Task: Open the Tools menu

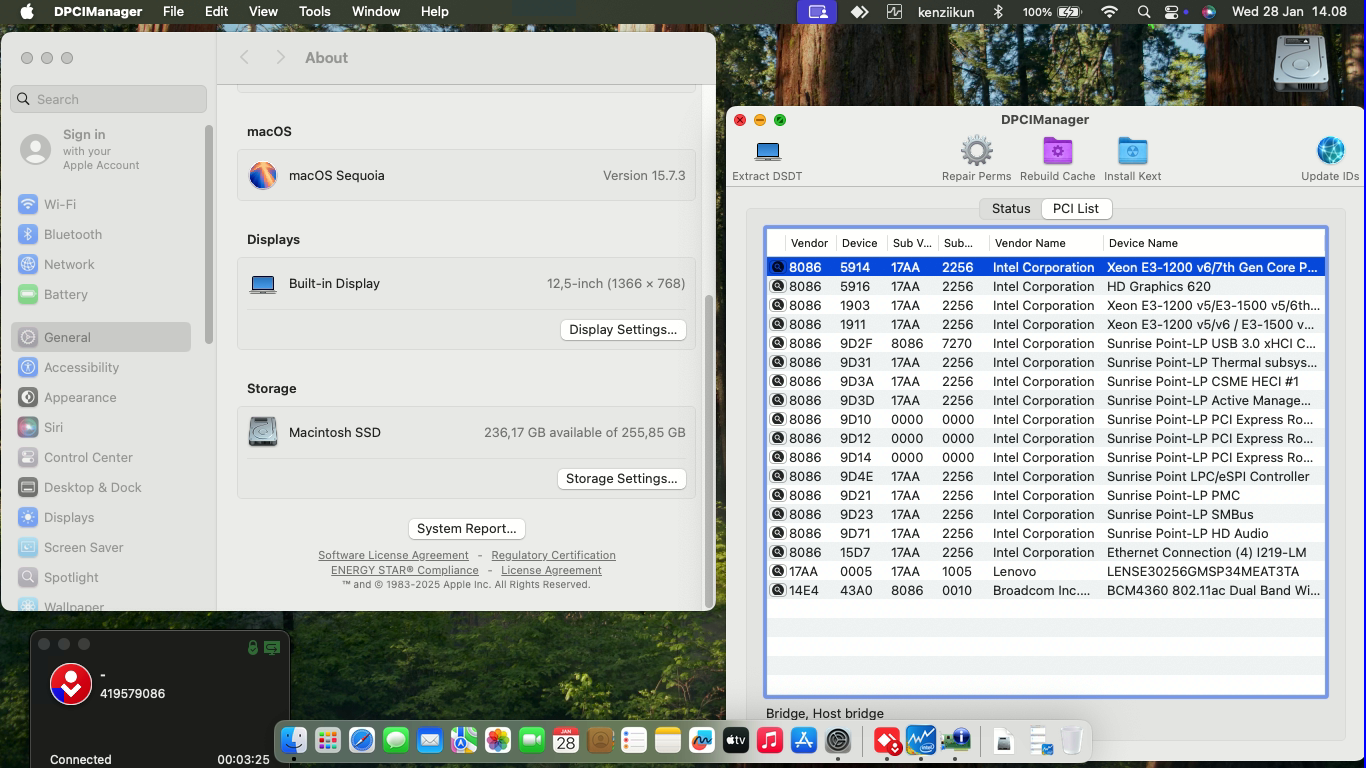Action: [314, 12]
